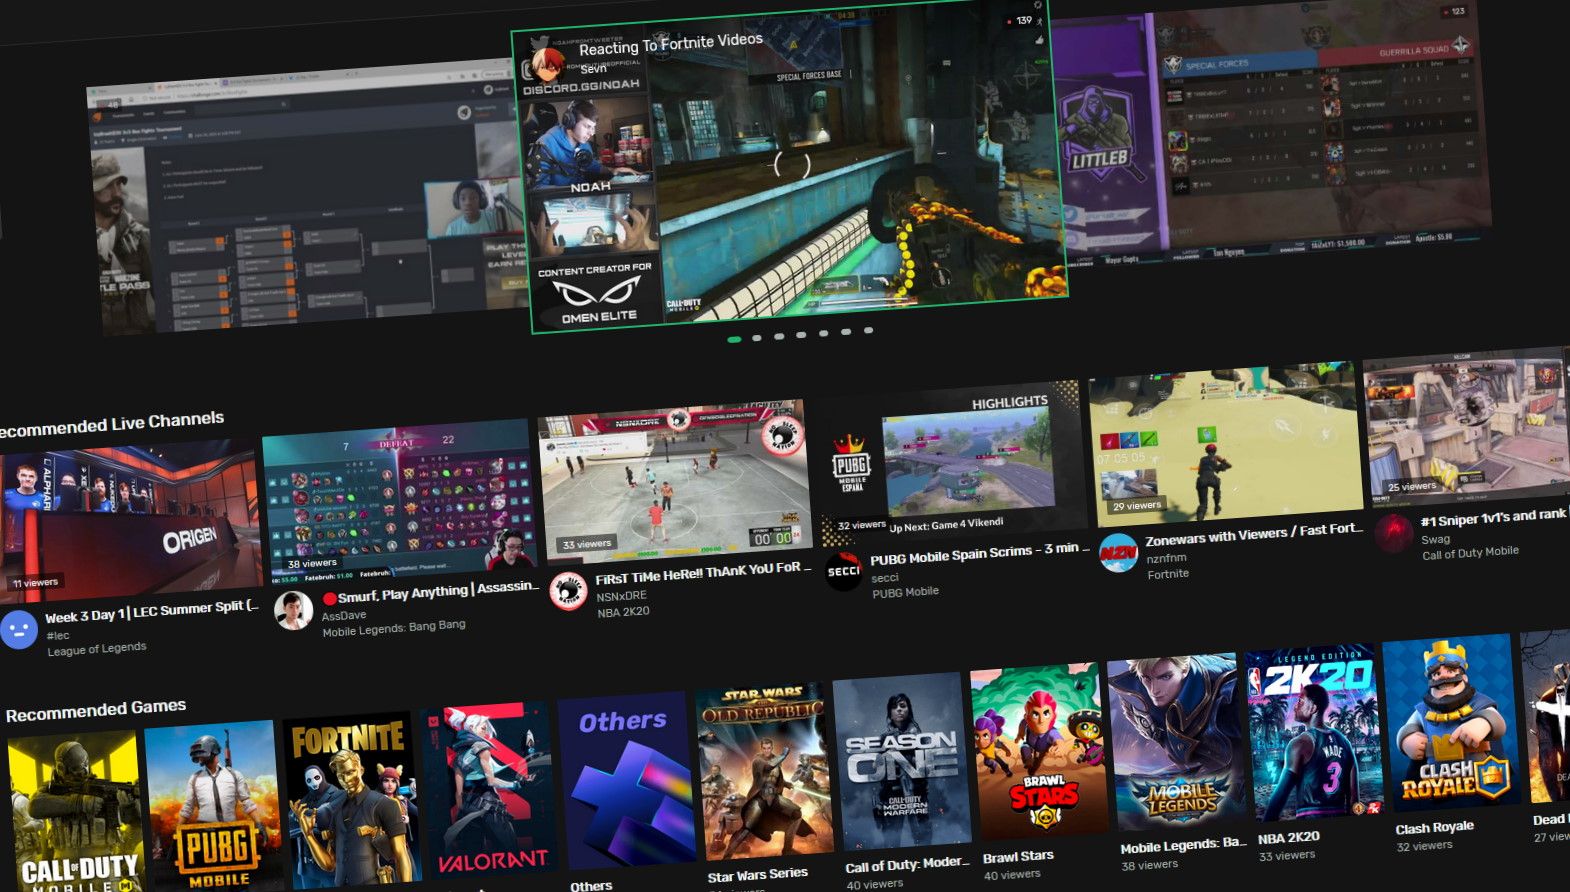Click NSNxDRE's channel avatar
Screen dimensions: 1570x892
[568, 591]
